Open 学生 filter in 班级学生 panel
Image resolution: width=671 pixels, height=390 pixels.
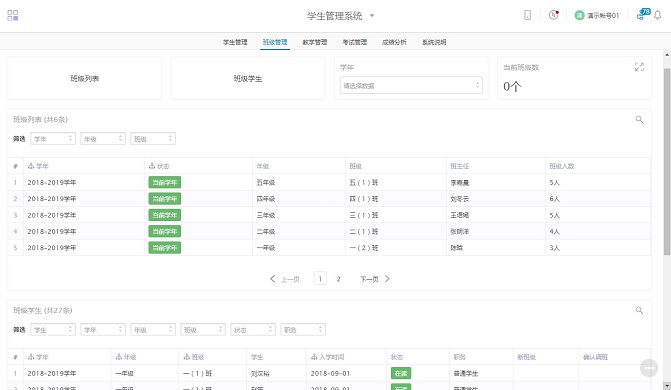[x=53, y=330]
